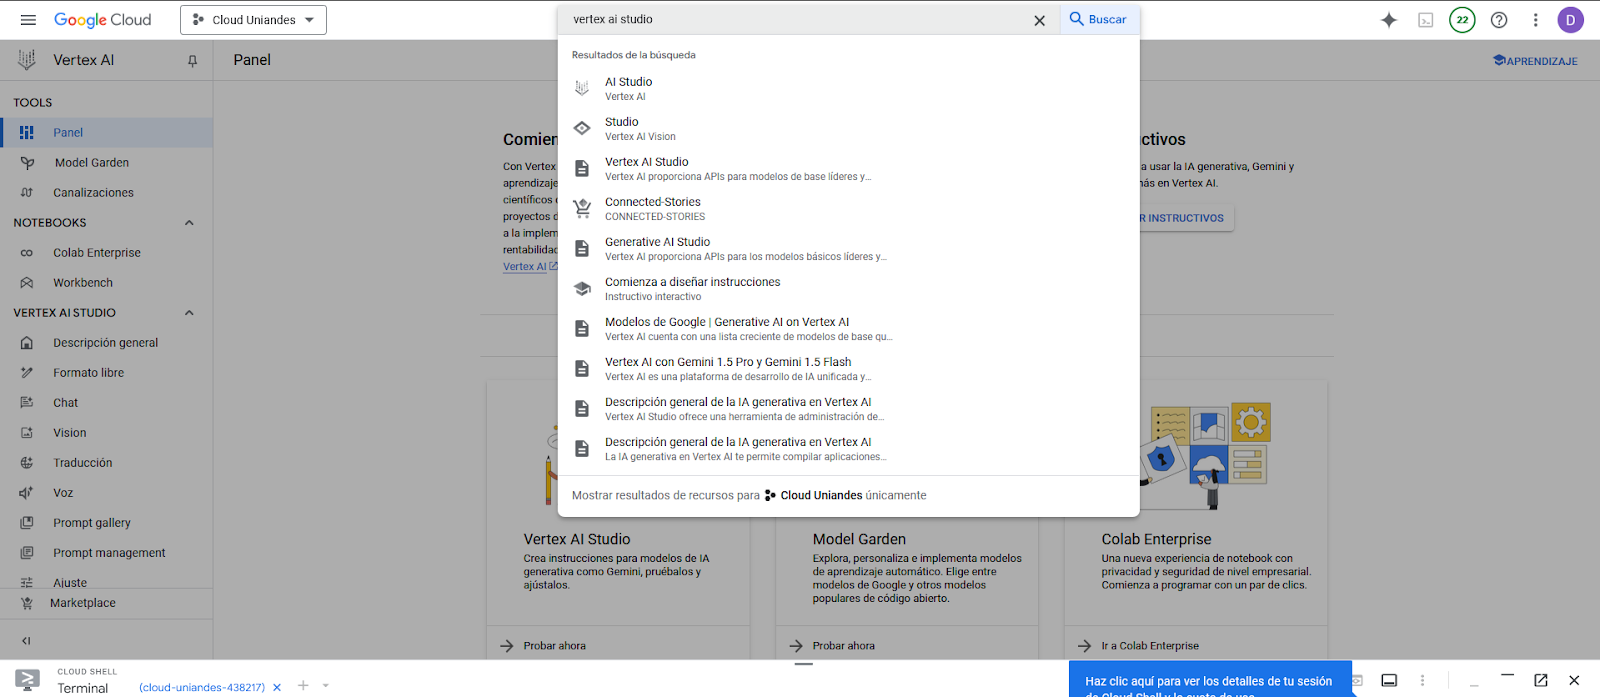Add a new Cloud Shell terminal tab
Screen dimensions: 1600x697
tap(303, 685)
